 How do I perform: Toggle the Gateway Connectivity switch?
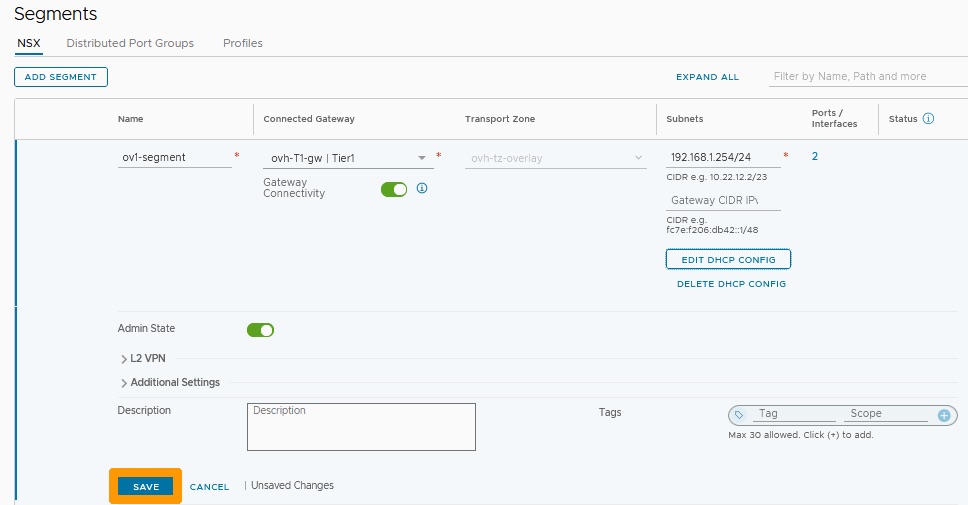tap(394, 190)
